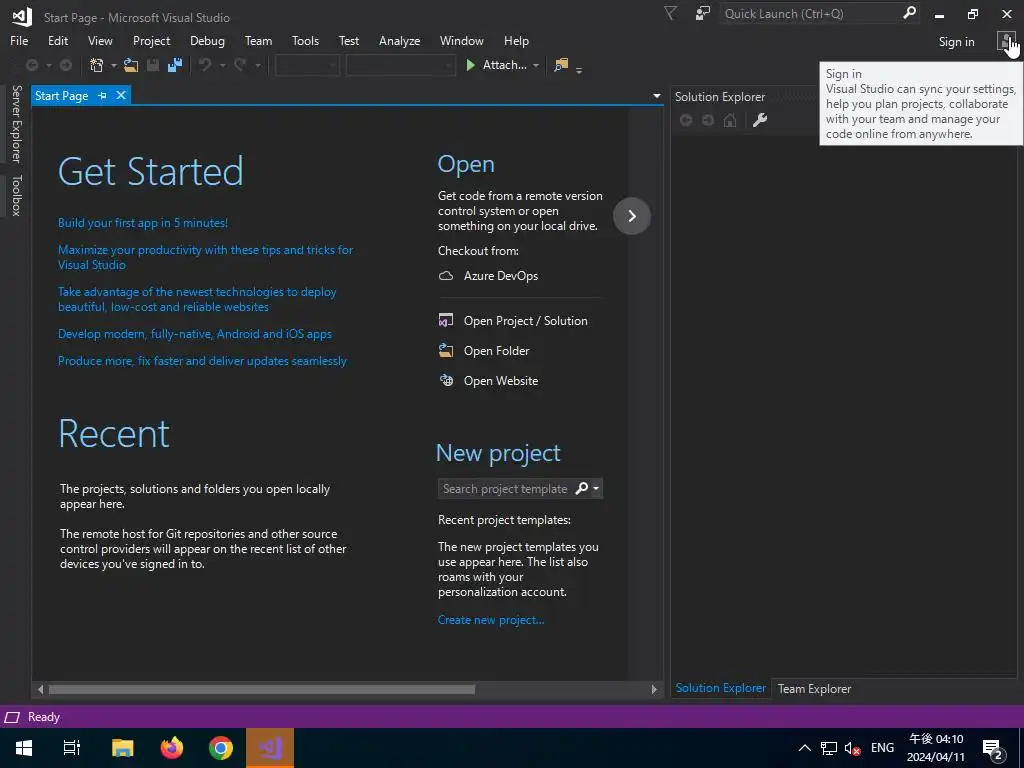Open the View menu
This screenshot has width=1024, height=768.
click(100, 40)
